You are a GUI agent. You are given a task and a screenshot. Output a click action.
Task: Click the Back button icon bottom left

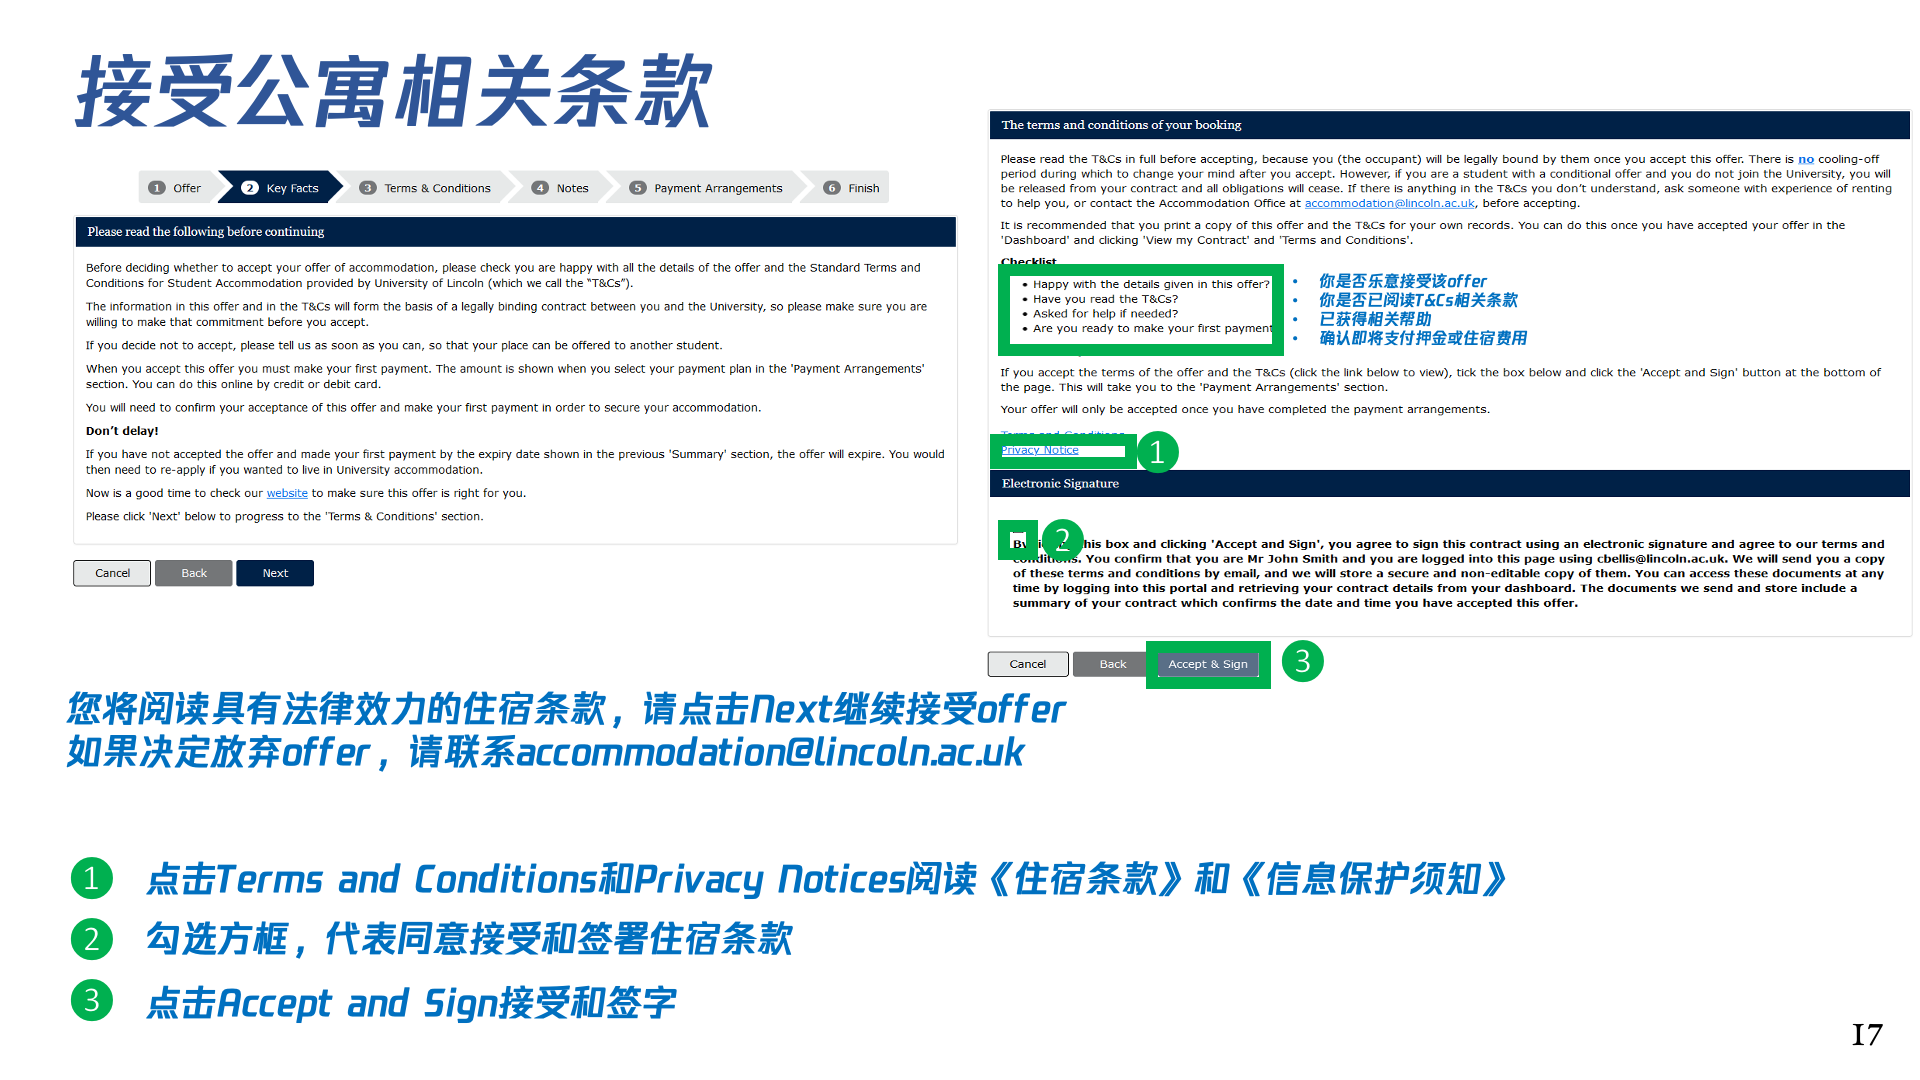click(x=194, y=572)
